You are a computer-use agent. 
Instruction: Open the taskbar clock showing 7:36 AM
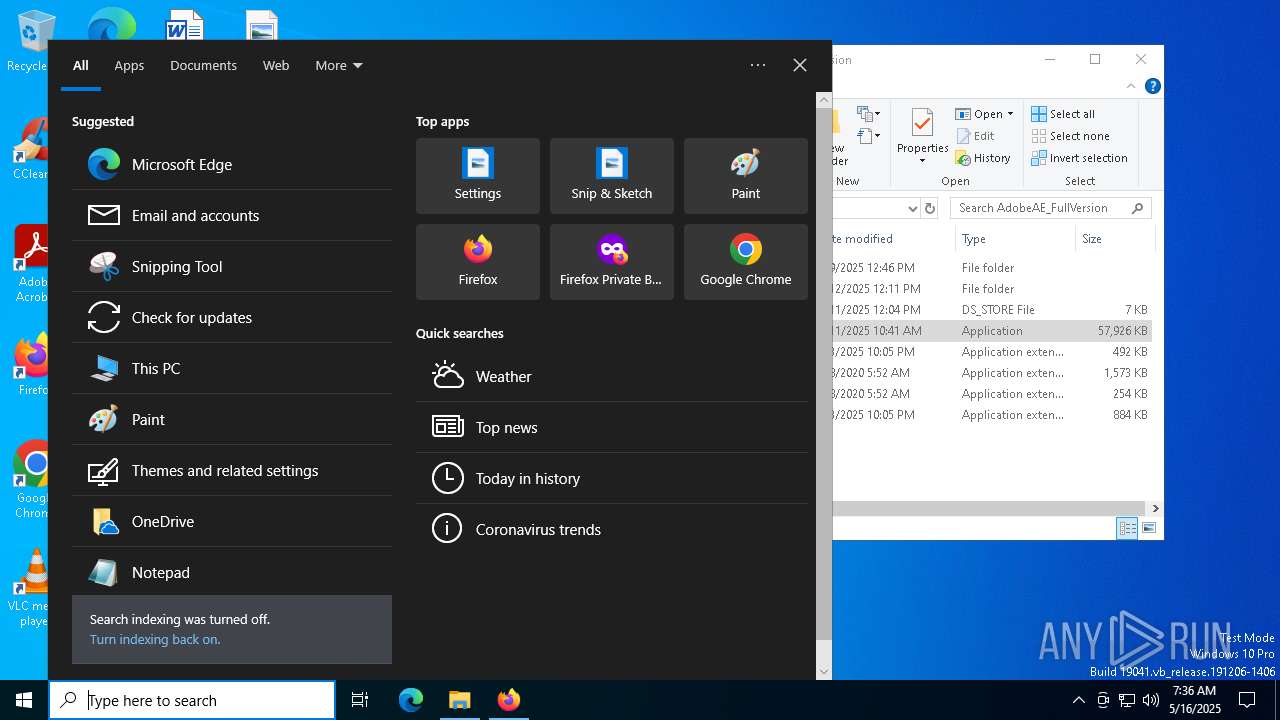coord(1195,700)
